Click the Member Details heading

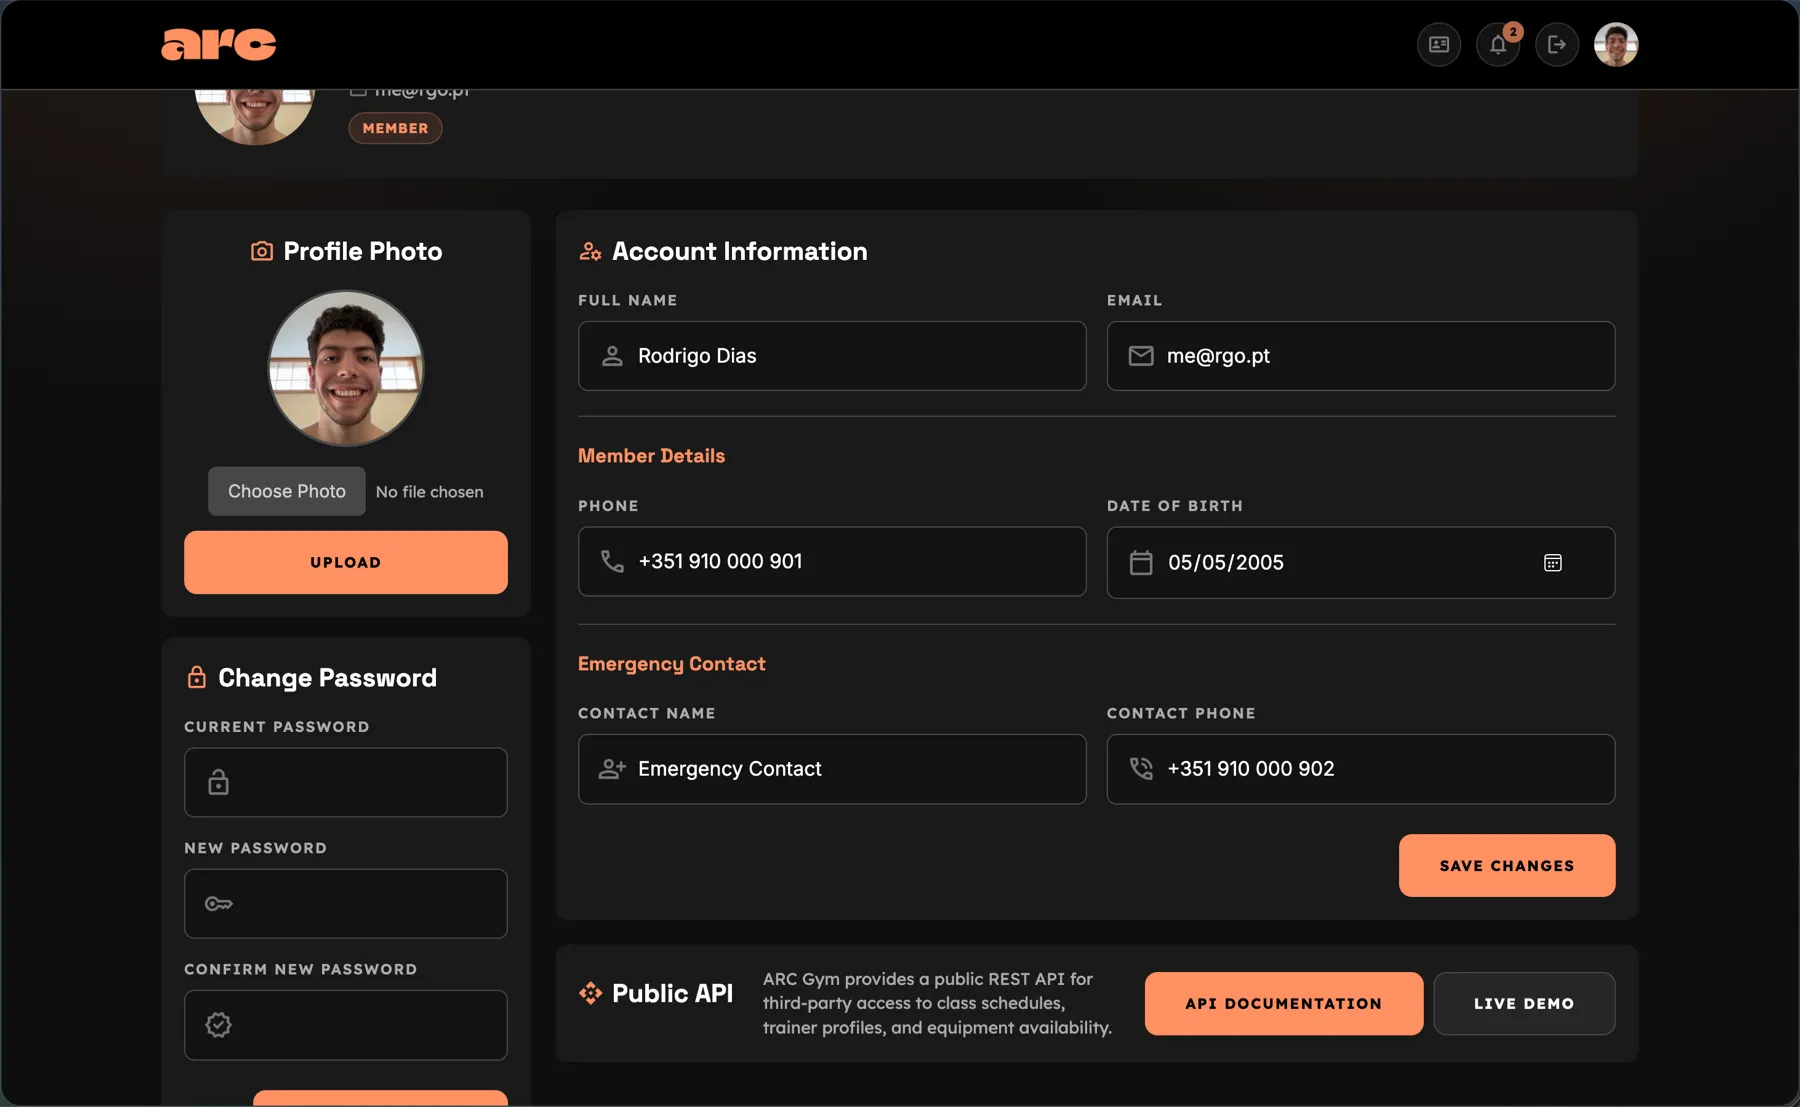(x=651, y=455)
